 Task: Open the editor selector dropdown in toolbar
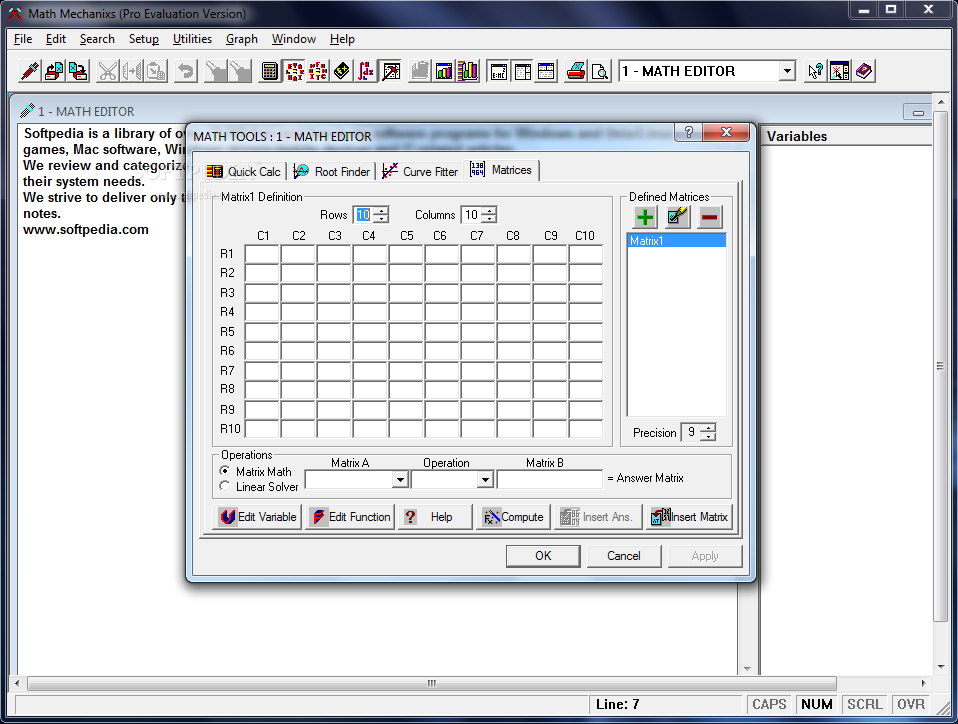tap(787, 71)
